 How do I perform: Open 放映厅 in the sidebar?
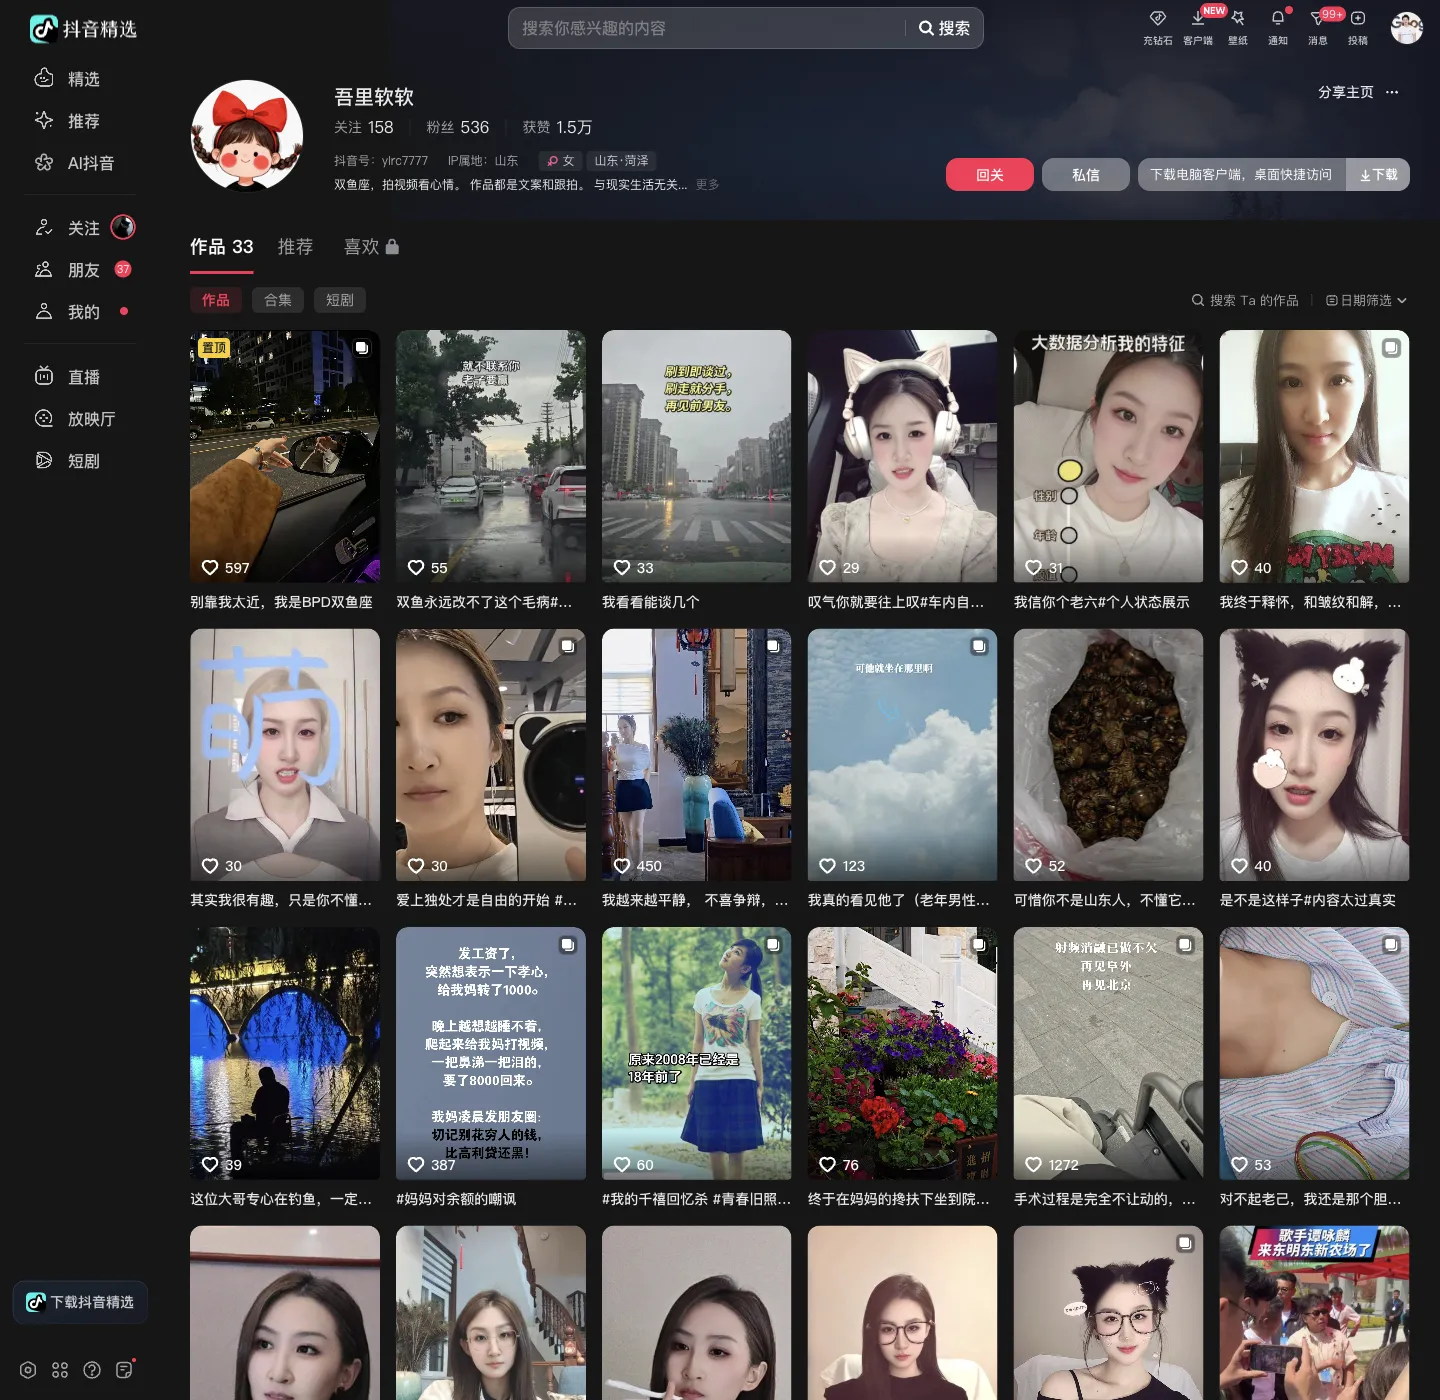point(75,419)
